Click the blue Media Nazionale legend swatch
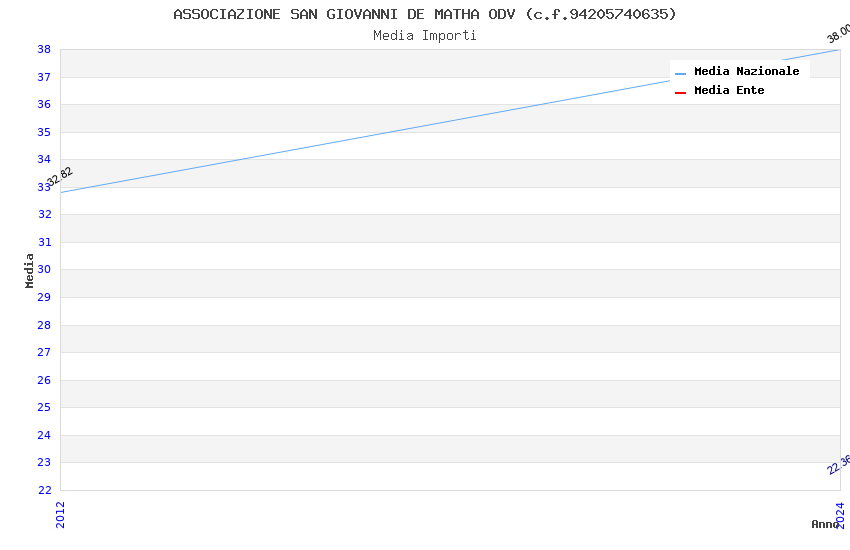Screen dimensions: 850x550 (x=680, y=73)
